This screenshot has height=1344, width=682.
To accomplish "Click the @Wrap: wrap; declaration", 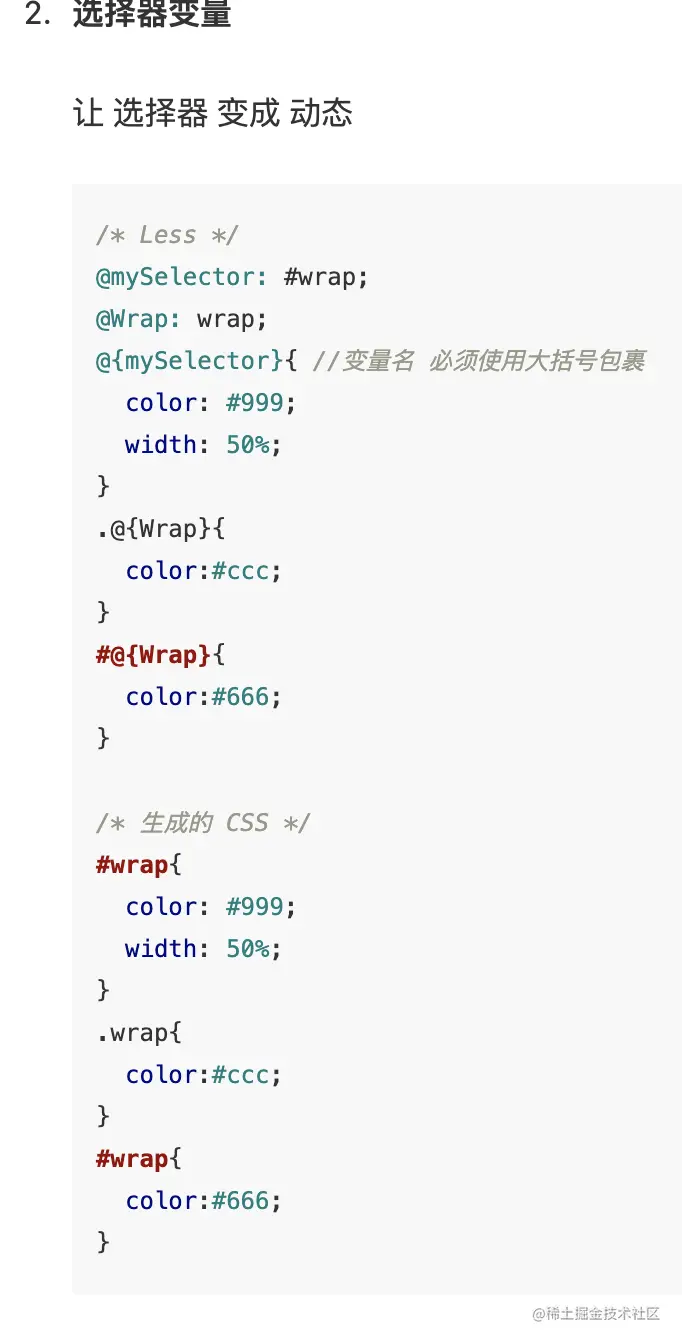I will (182, 319).
